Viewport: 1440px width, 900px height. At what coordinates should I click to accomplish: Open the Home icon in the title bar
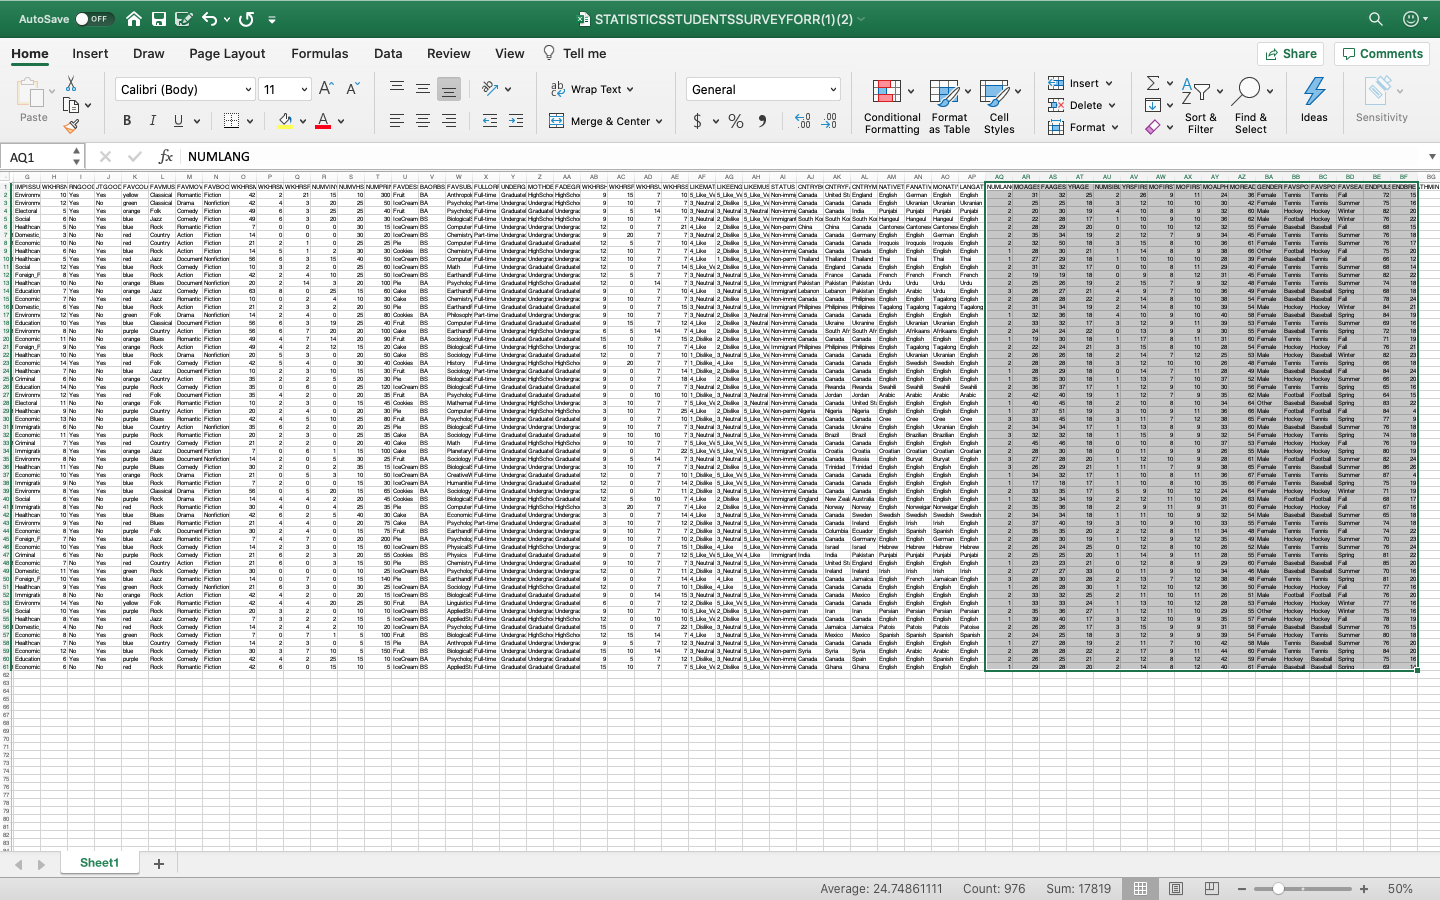(134, 19)
